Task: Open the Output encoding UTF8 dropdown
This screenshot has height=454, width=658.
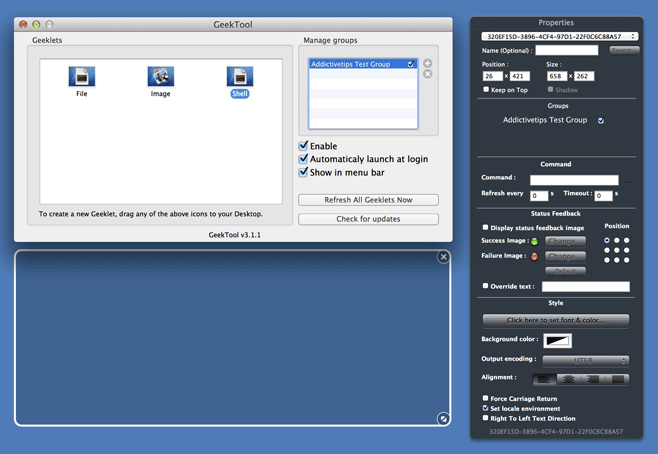Action: tap(586, 360)
